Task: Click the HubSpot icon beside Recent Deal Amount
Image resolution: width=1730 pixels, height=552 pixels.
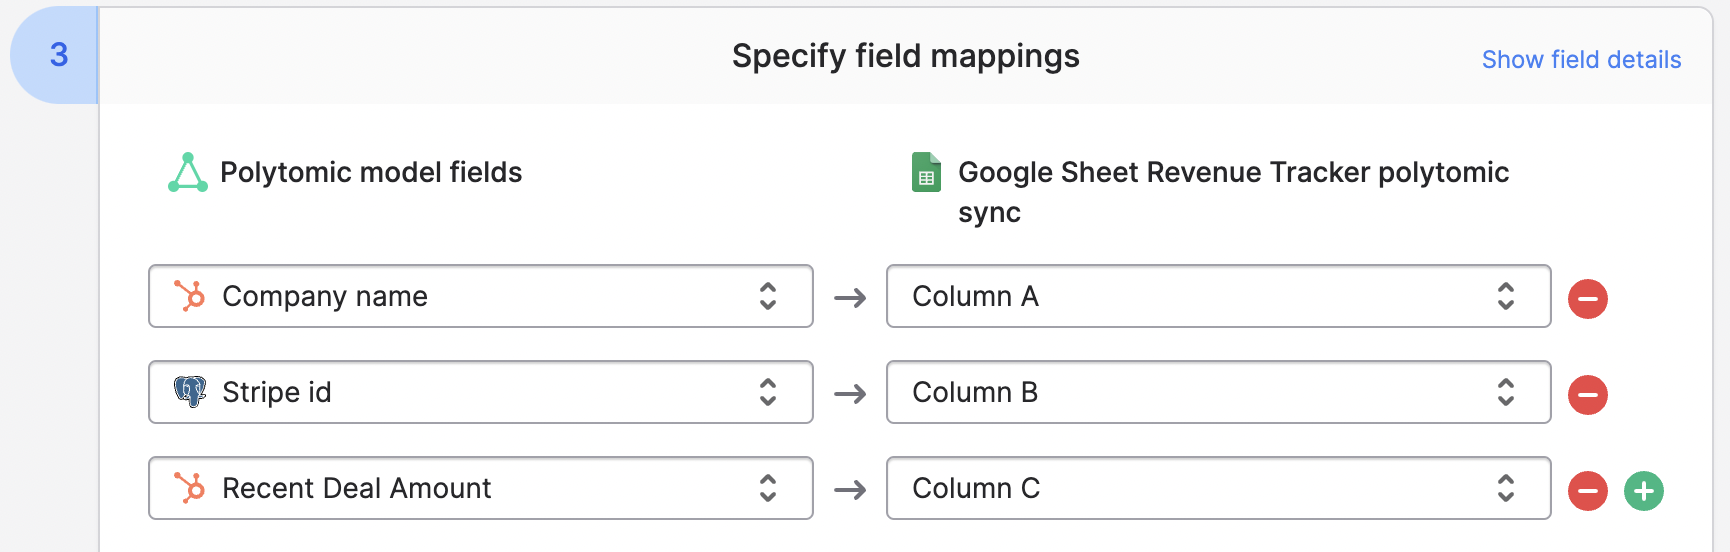Action: tap(189, 488)
